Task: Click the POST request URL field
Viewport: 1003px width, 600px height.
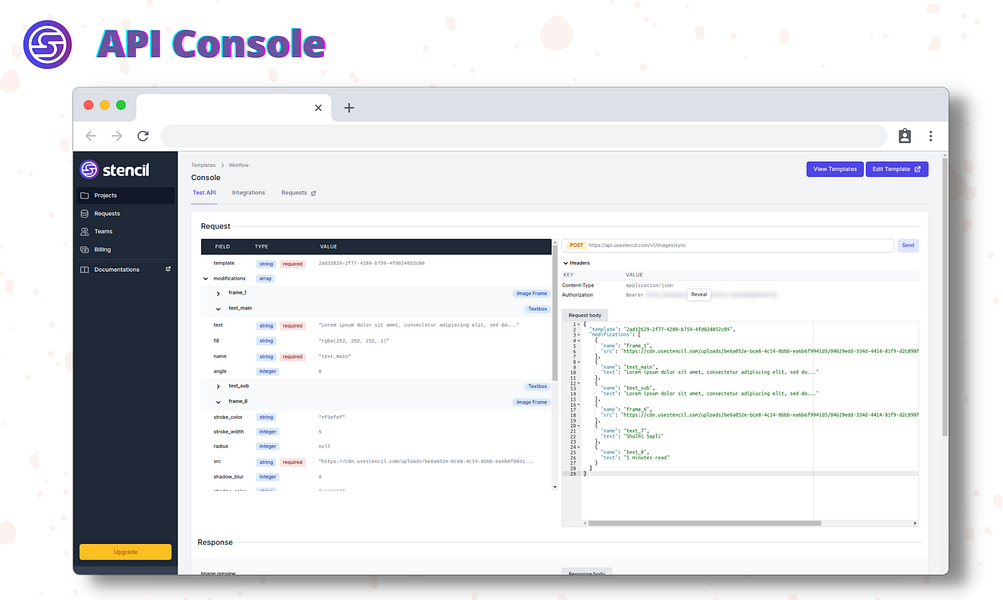Action: tap(728, 245)
